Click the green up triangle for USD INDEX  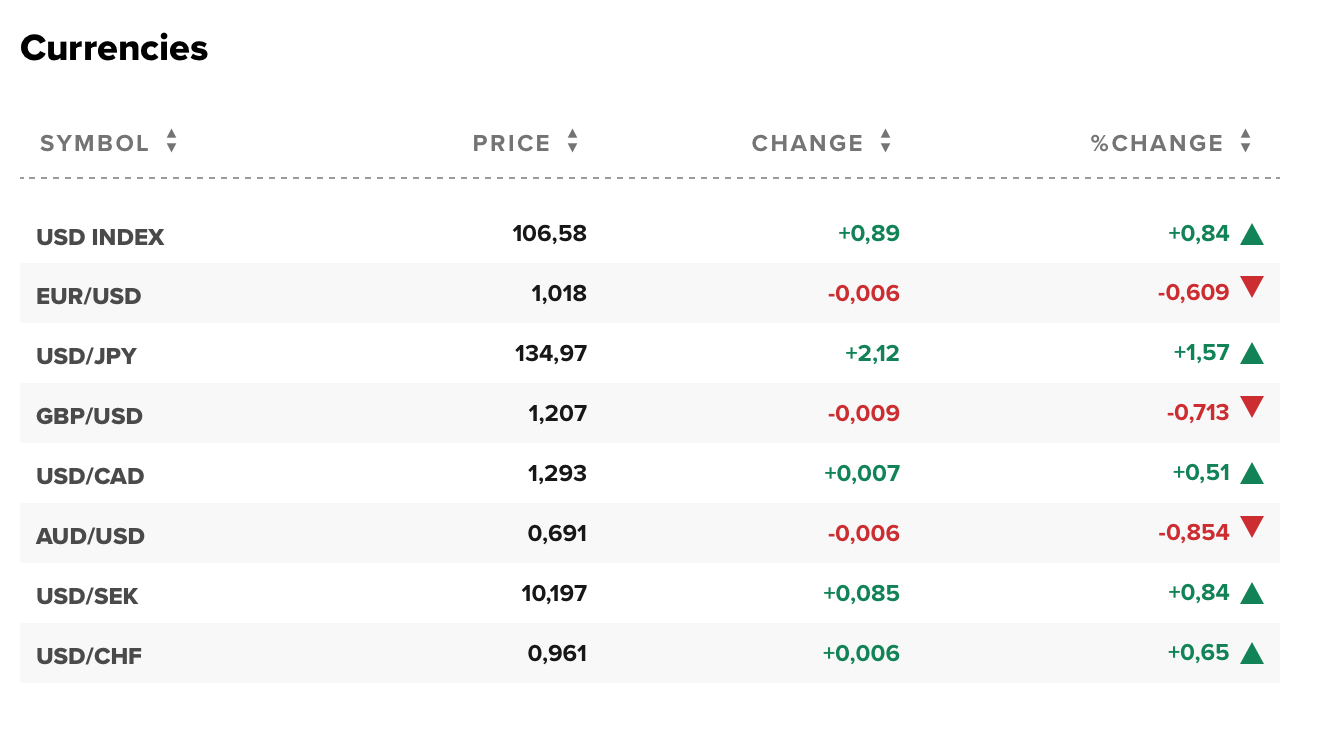(1252, 235)
